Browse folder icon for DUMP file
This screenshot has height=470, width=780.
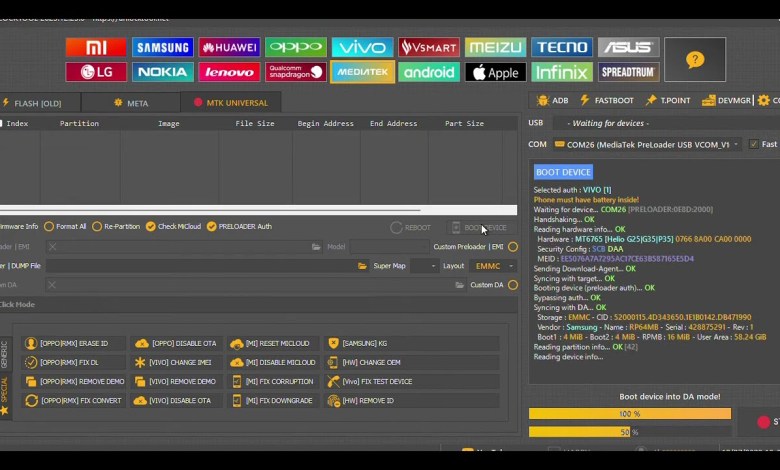point(362,266)
